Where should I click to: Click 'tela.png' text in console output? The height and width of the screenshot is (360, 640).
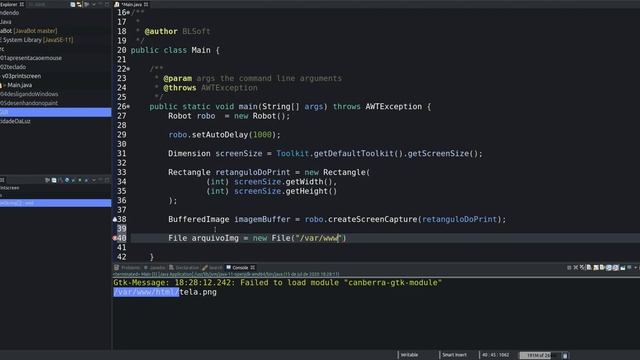[198, 292]
